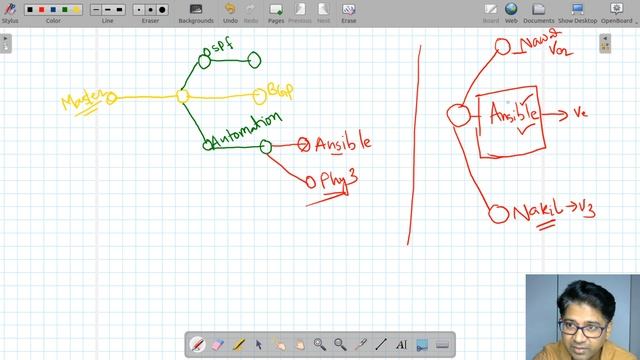Choose the thin line width

(96, 9)
